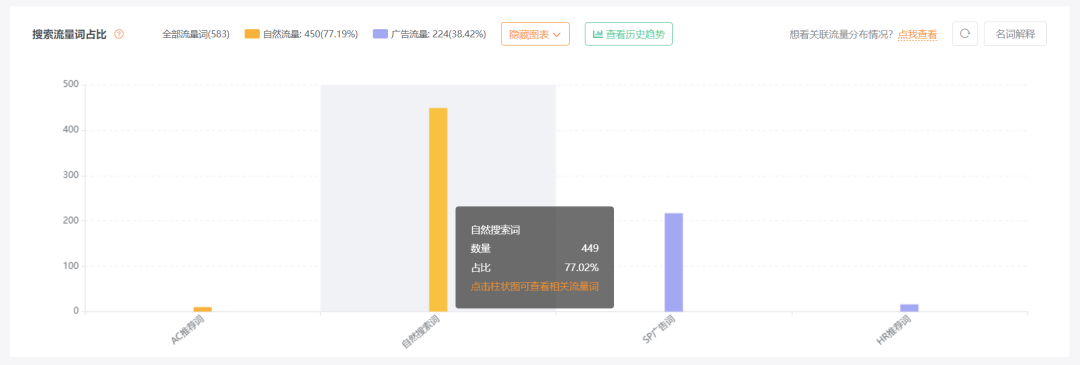
Task: Click the refresh icon button
Action: click(x=965, y=34)
